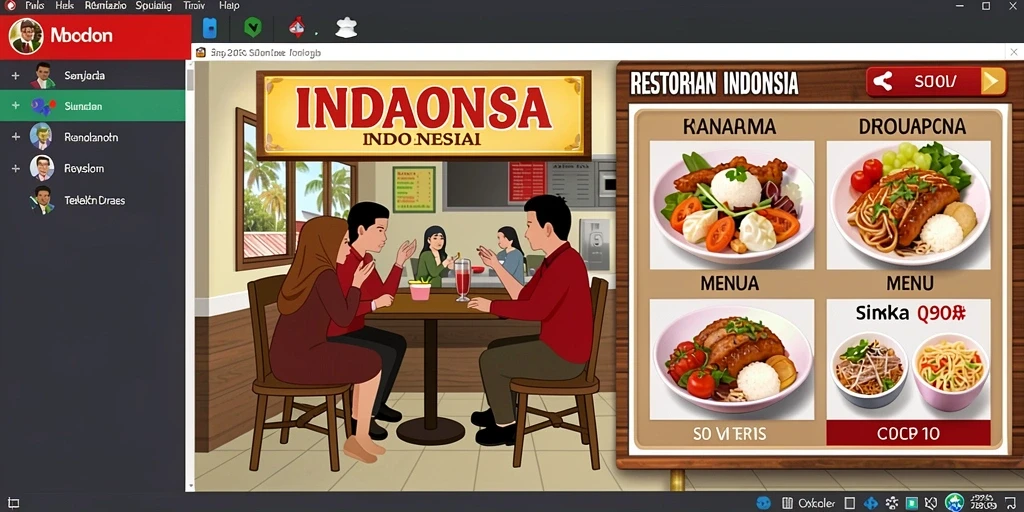The height and width of the screenshot is (512, 1024).
Task: Open the Spulaiig menu
Action: (154, 5)
